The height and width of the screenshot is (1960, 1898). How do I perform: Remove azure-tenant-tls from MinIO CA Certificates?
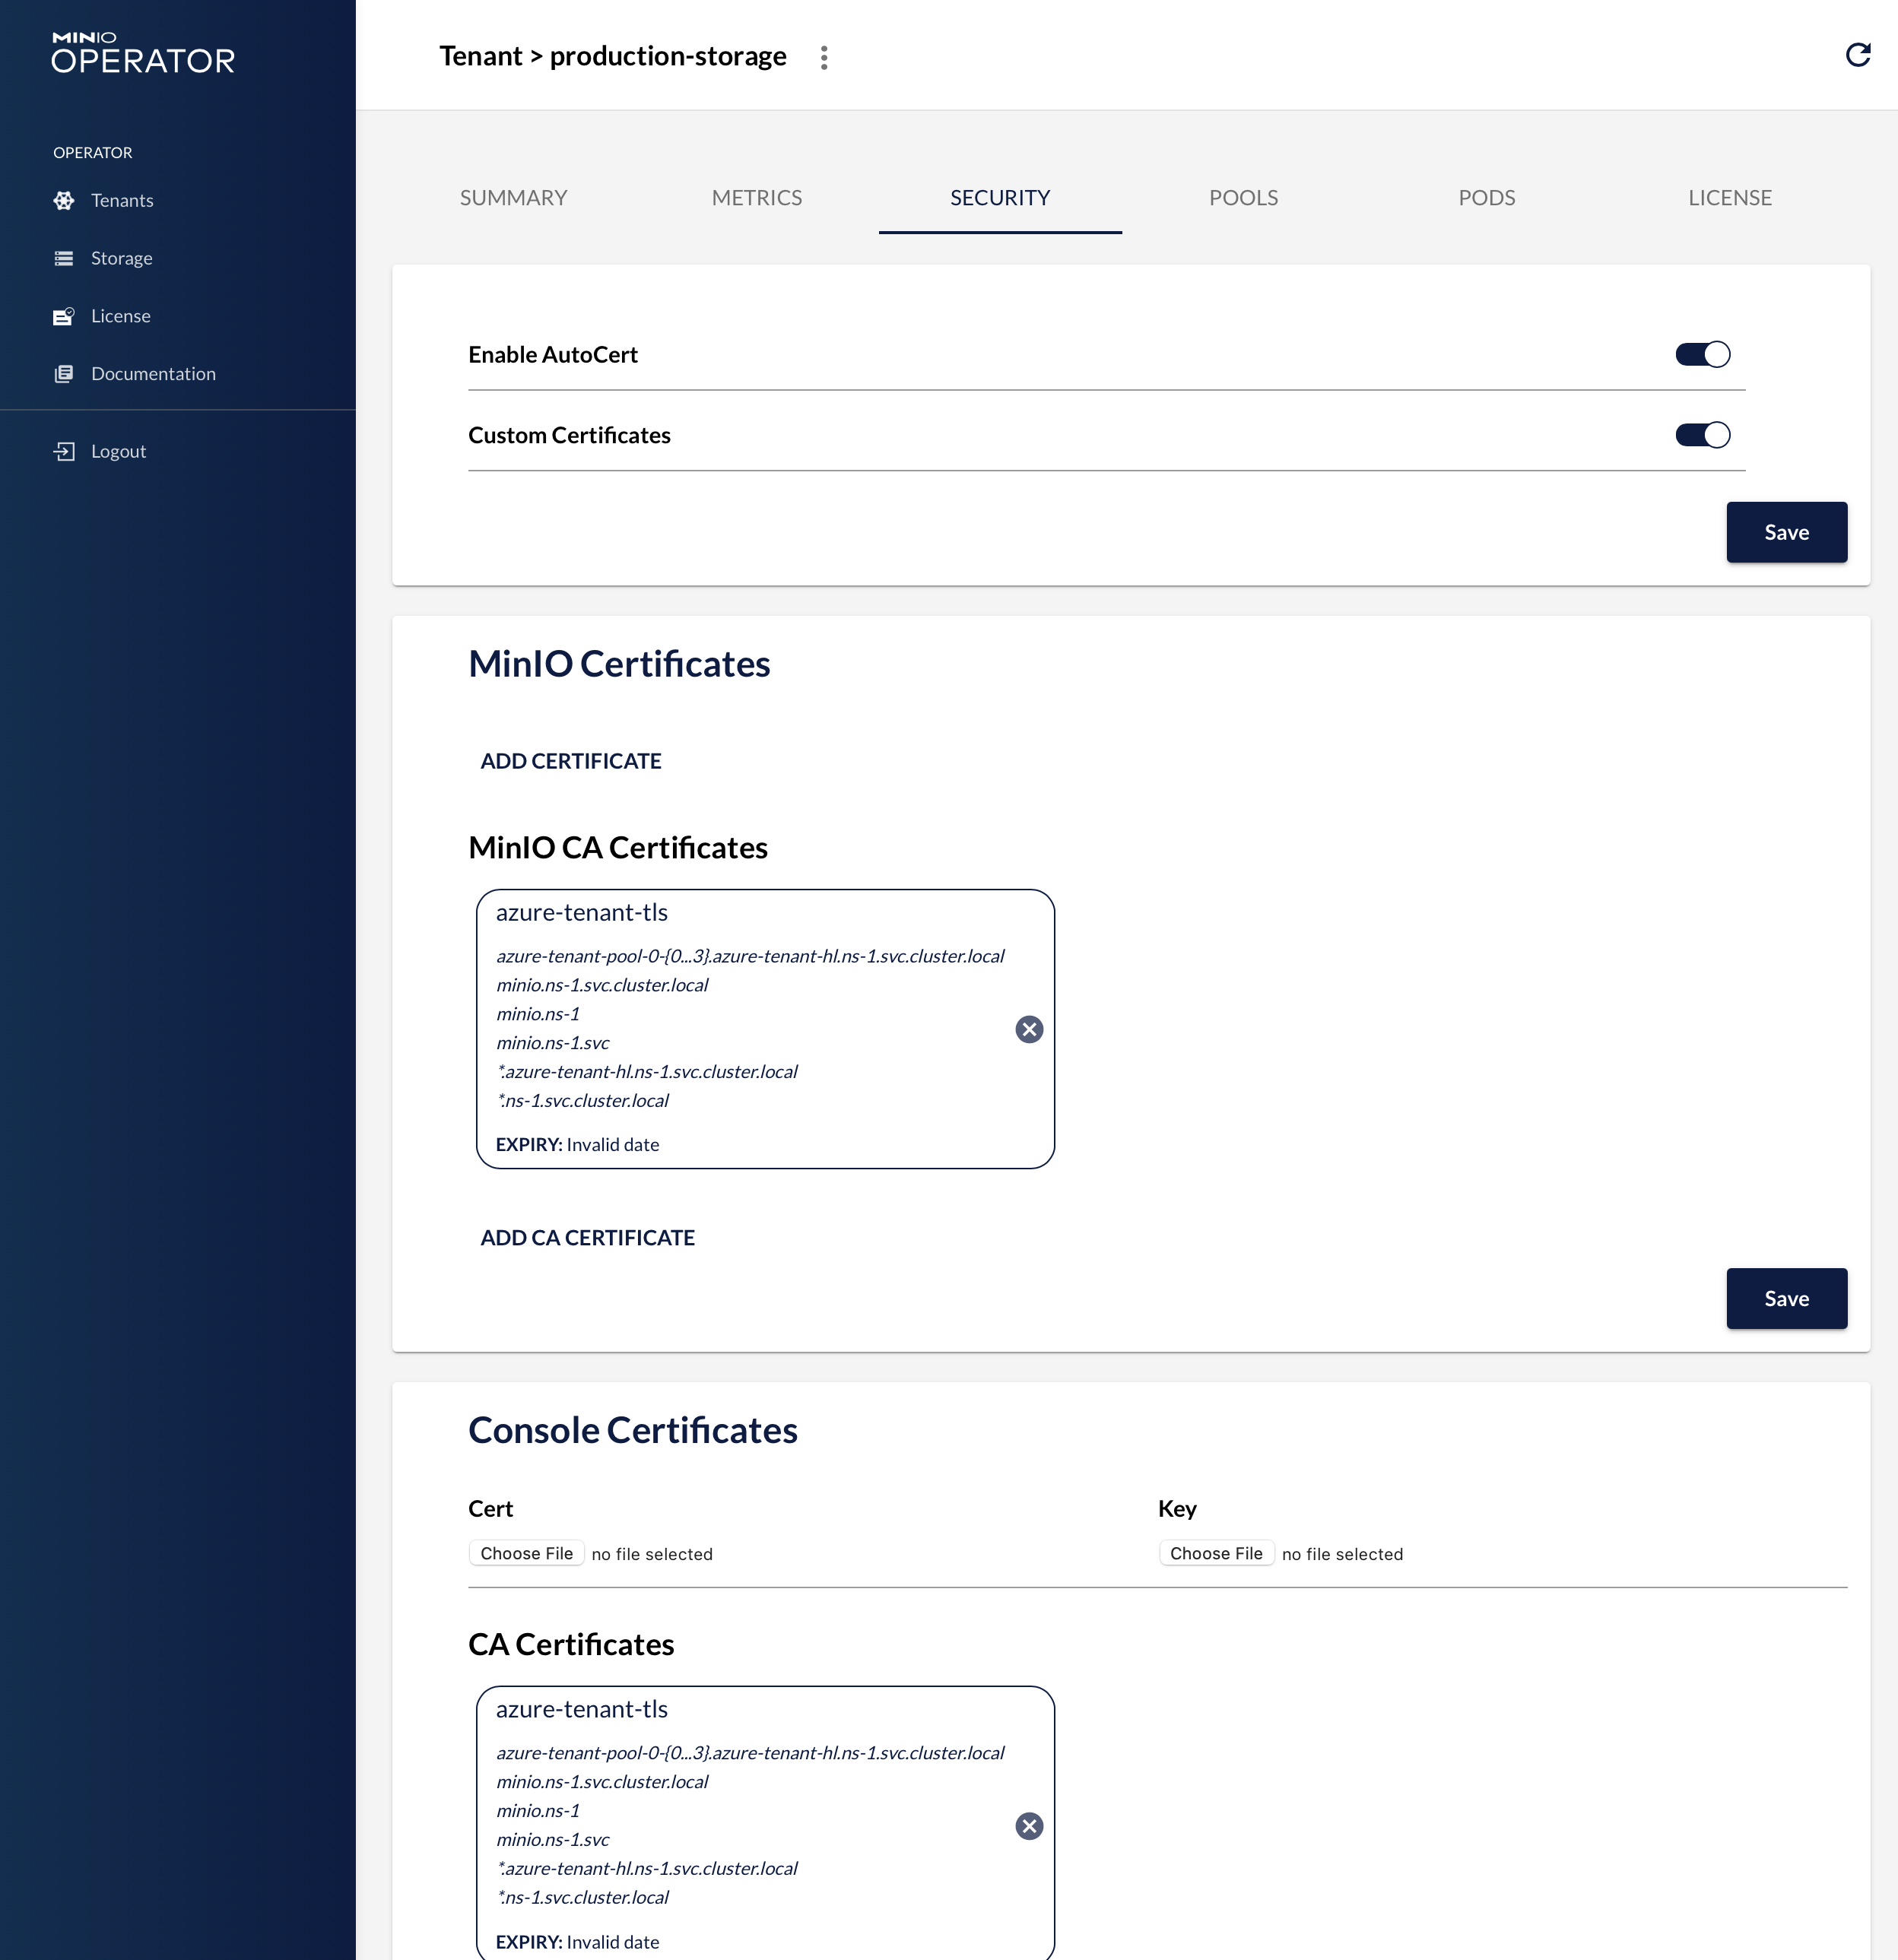point(1028,1029)
